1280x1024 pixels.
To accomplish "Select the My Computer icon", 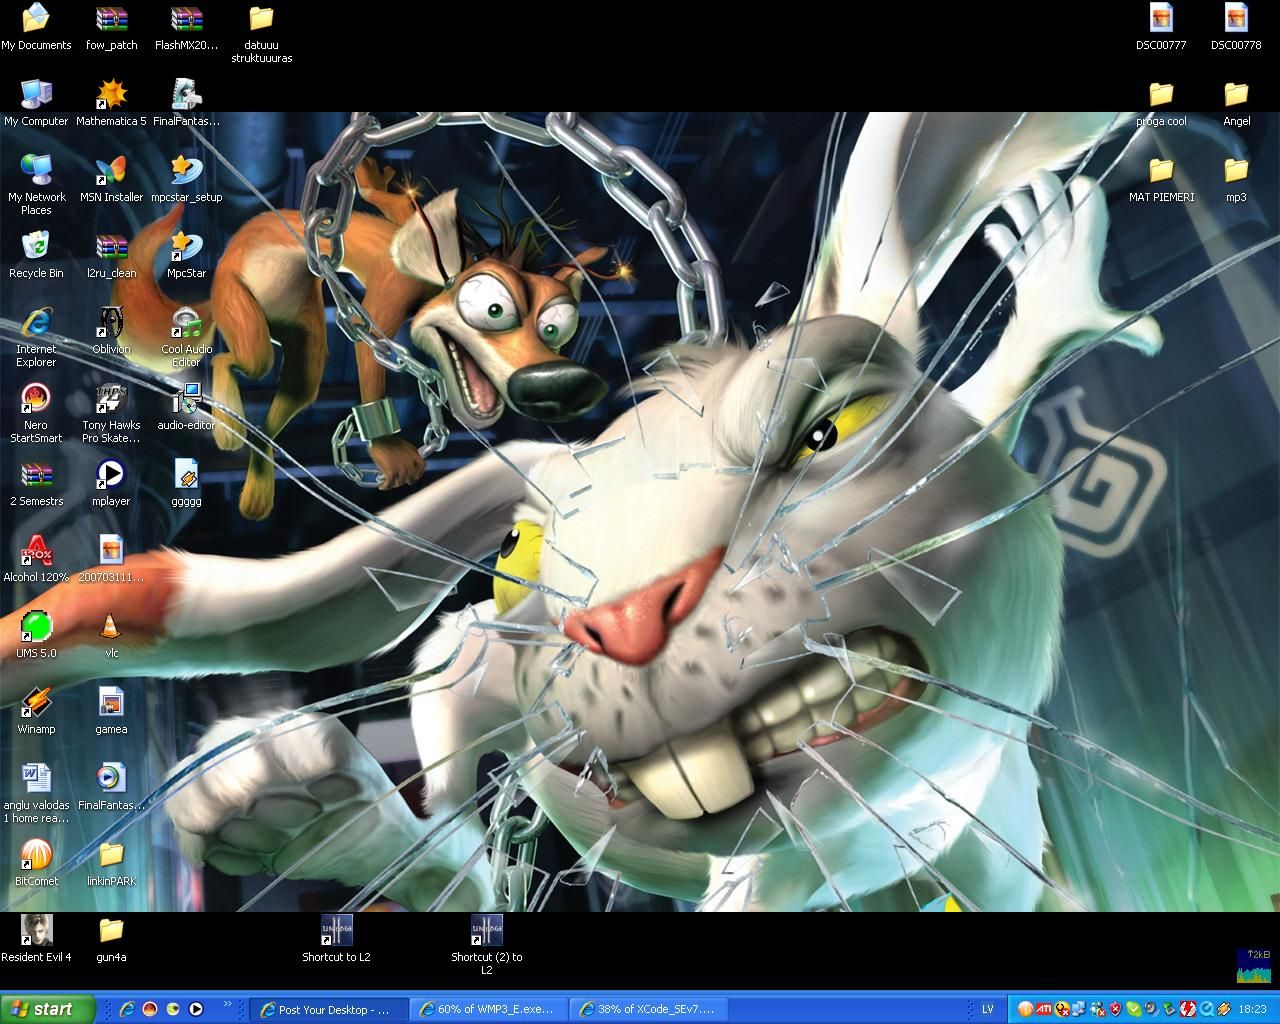I will [x=36, y=103].
